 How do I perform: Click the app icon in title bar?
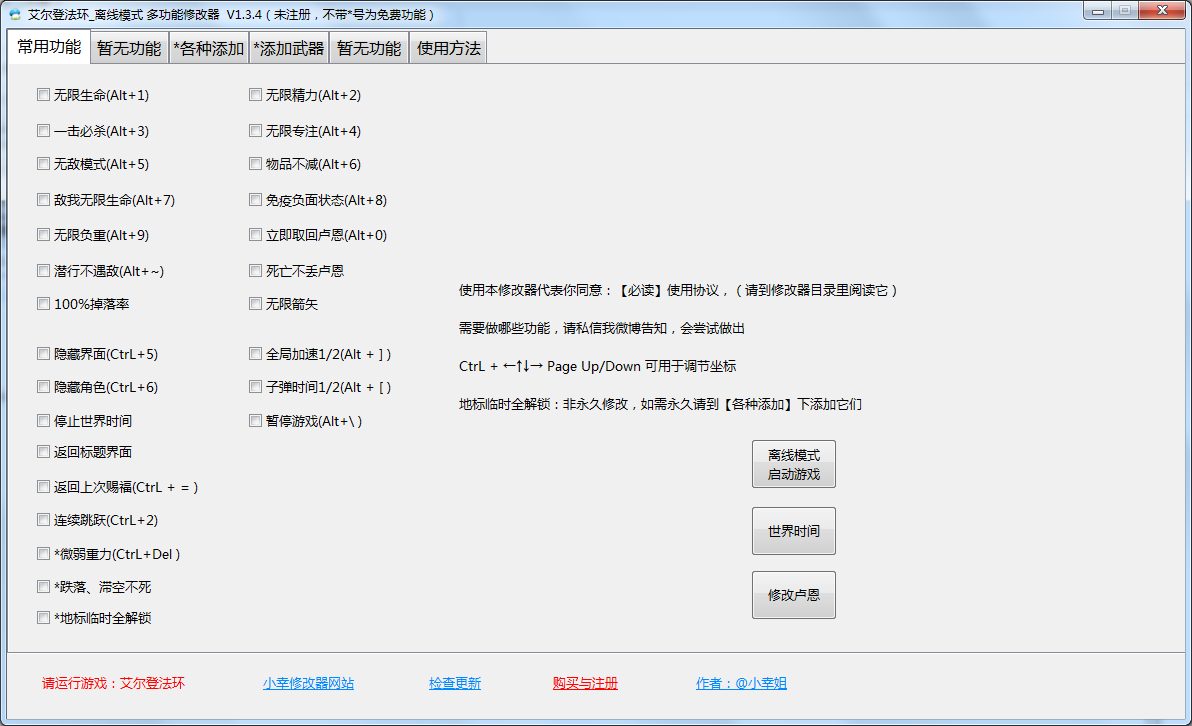coord(14,14)
